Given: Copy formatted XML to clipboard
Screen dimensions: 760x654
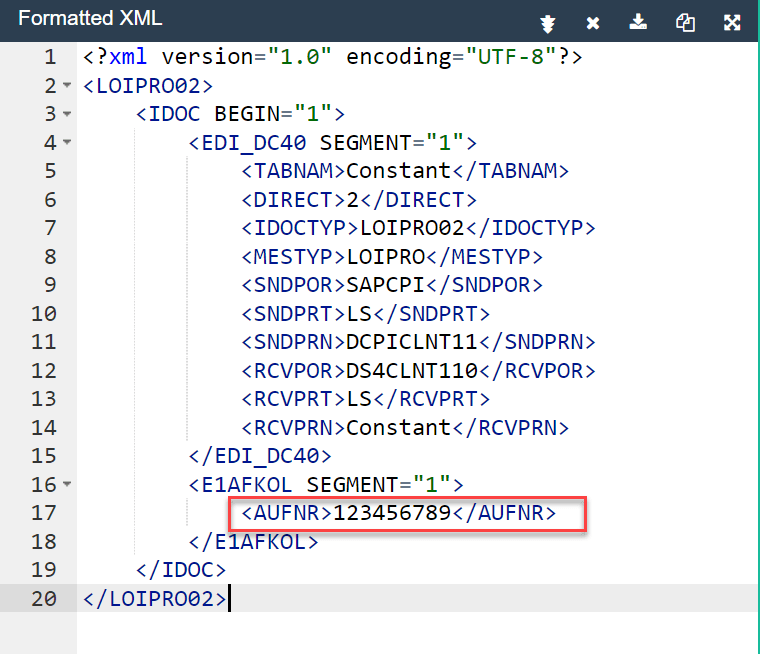Looking at the screenshot, I should click(685, 22).
